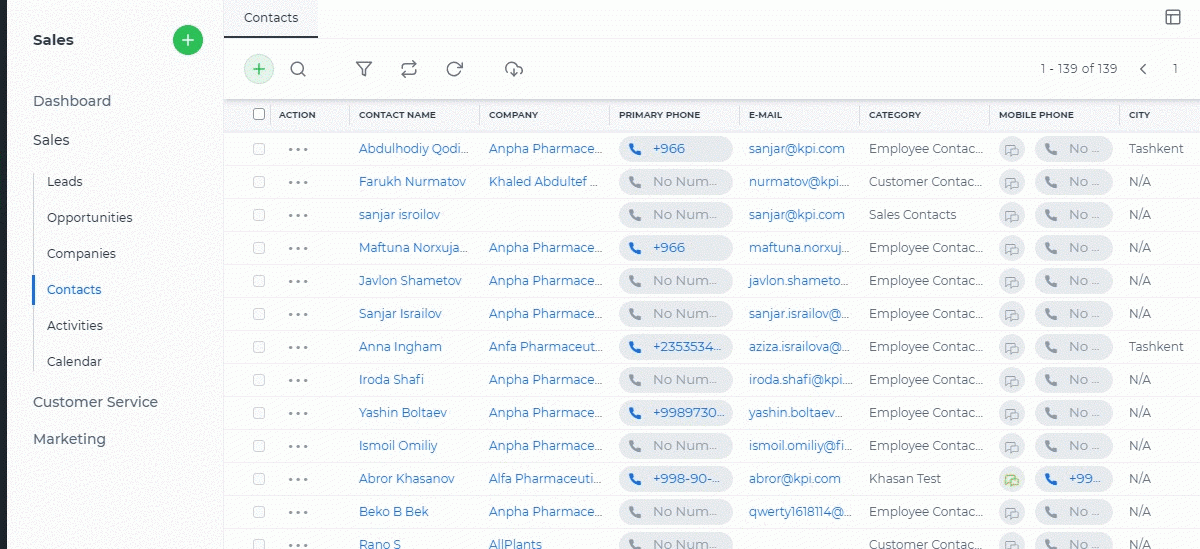Click the repeat arrows icon in toolbar
1200x549 pixels.
[409, 69]
